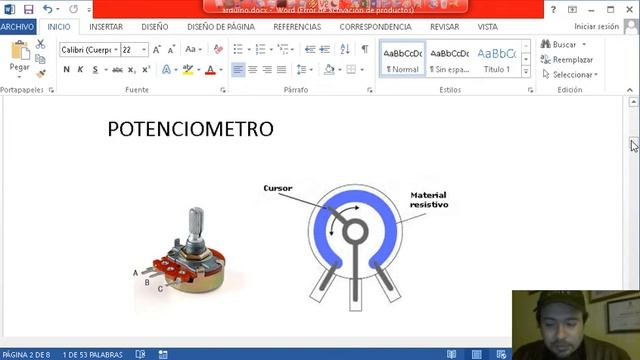The width and height of the screenshot is (640, 360).
Task: Increase paragraph indent
Action: (x=325, y=49)
